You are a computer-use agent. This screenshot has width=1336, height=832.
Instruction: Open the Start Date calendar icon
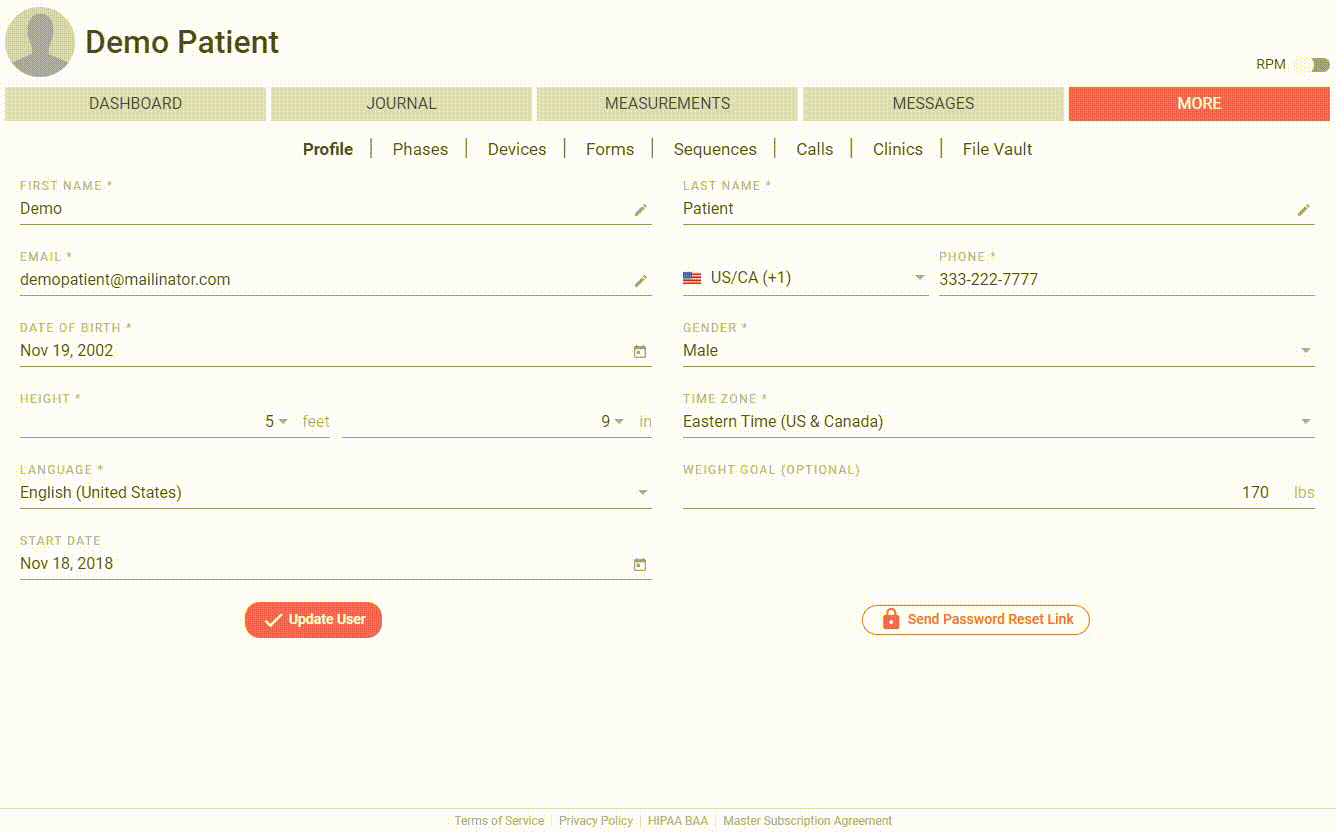640,565
